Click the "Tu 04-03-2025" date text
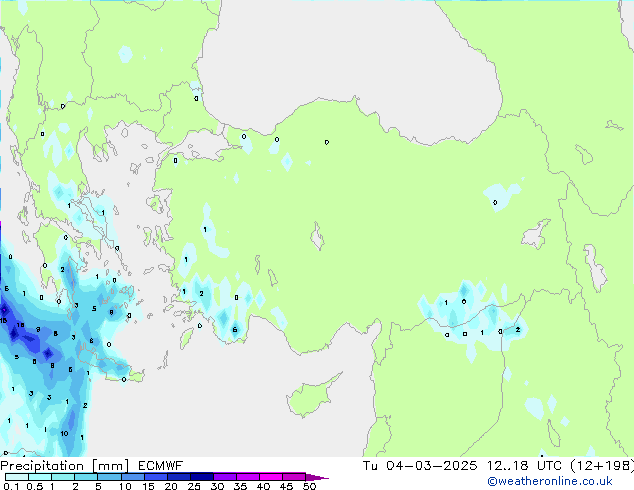This screenshot has height=490, width=634. pos(420,466)
